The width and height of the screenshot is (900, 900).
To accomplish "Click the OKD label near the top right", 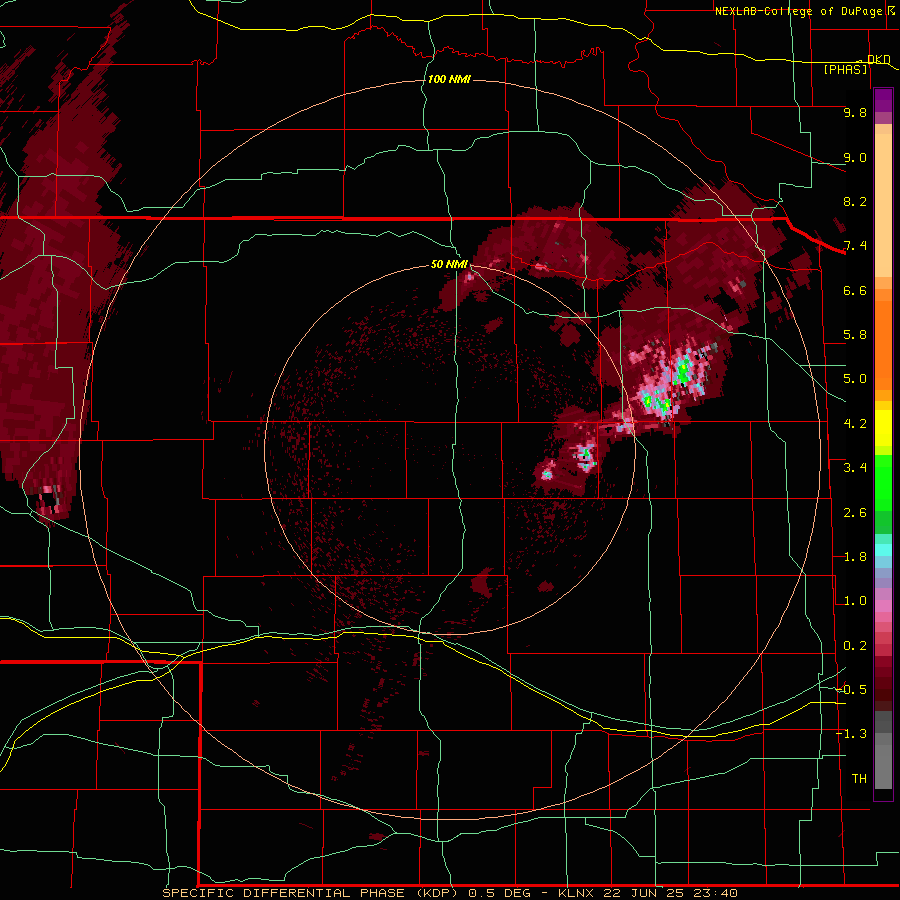I will pos(879,60).
